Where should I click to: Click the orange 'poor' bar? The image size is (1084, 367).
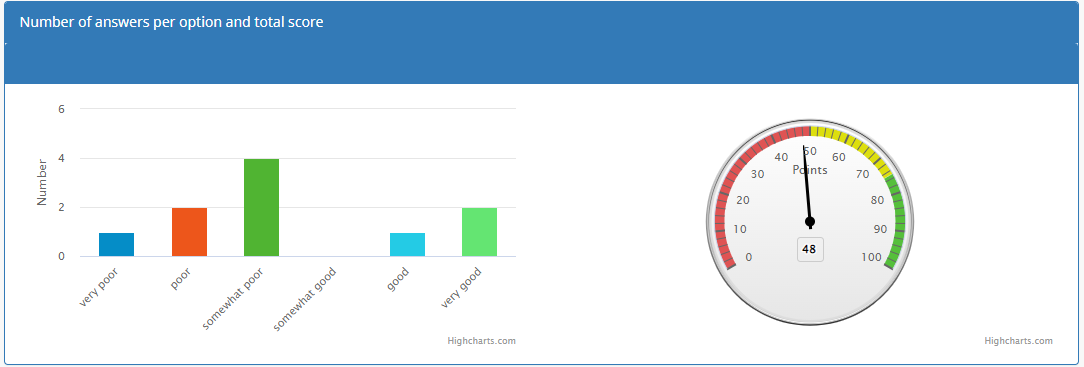189,232
